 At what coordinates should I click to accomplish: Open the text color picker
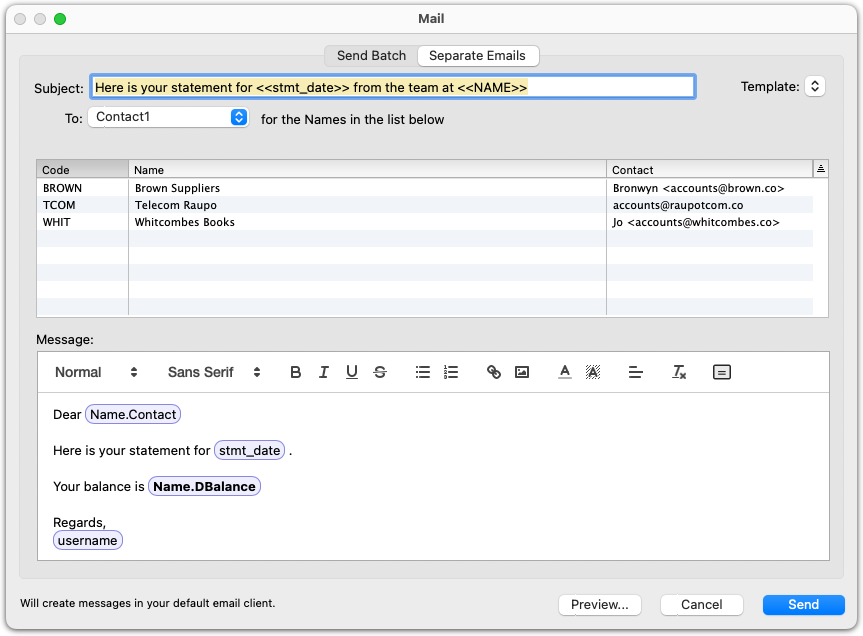(x=565, y=372)
